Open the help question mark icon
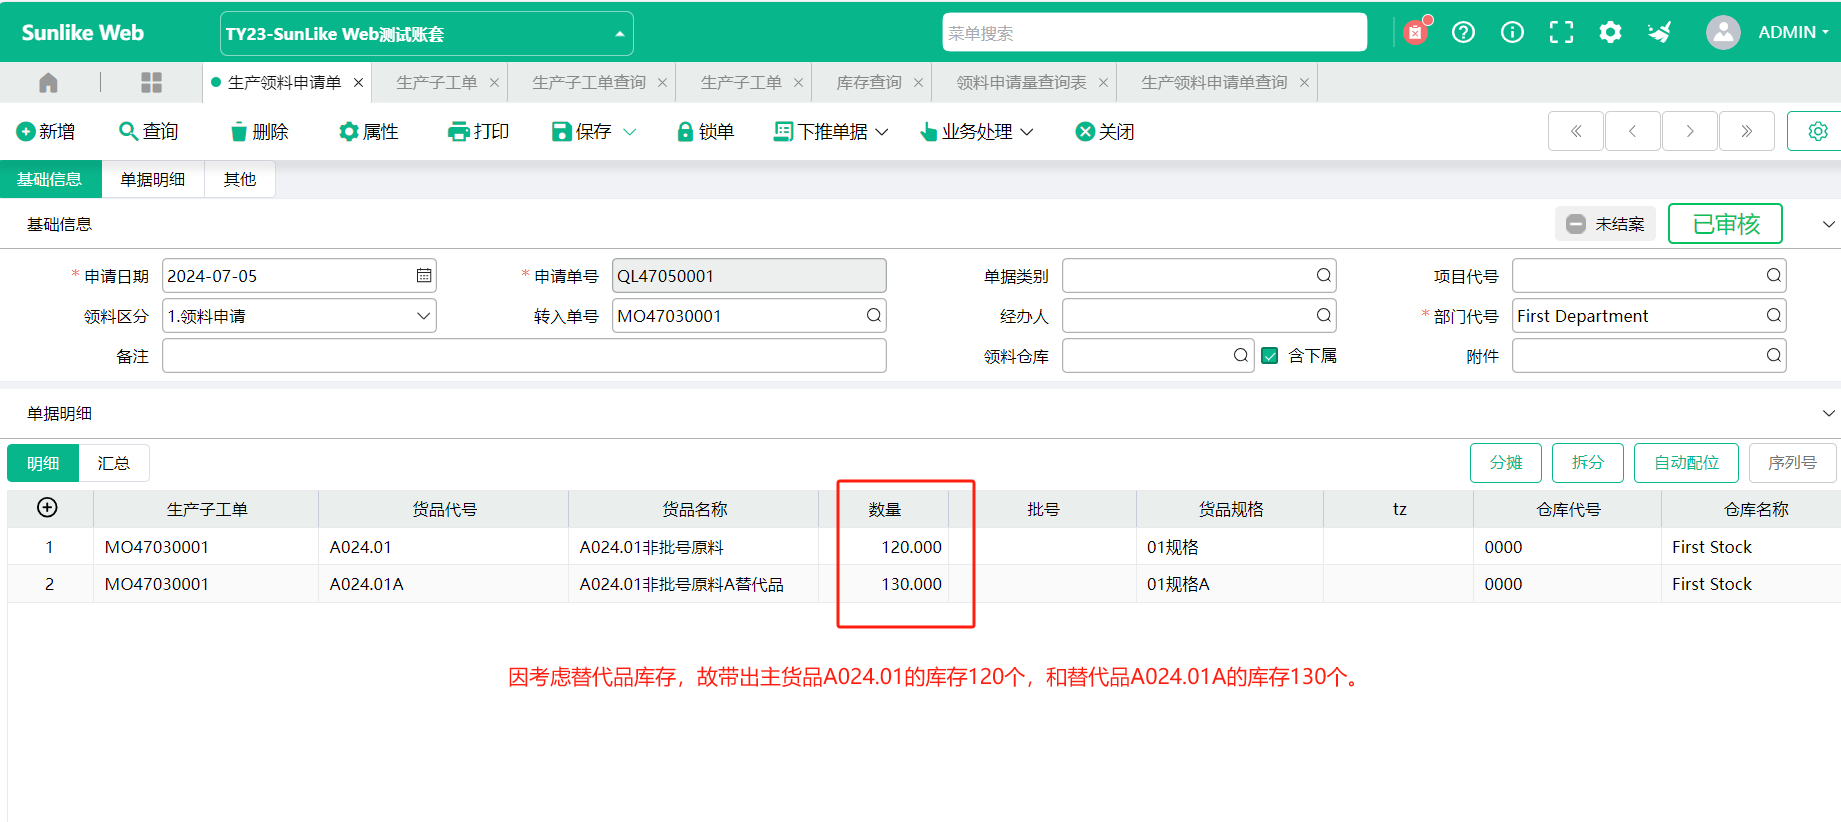1841x822 pixels. pos(1463,32)
